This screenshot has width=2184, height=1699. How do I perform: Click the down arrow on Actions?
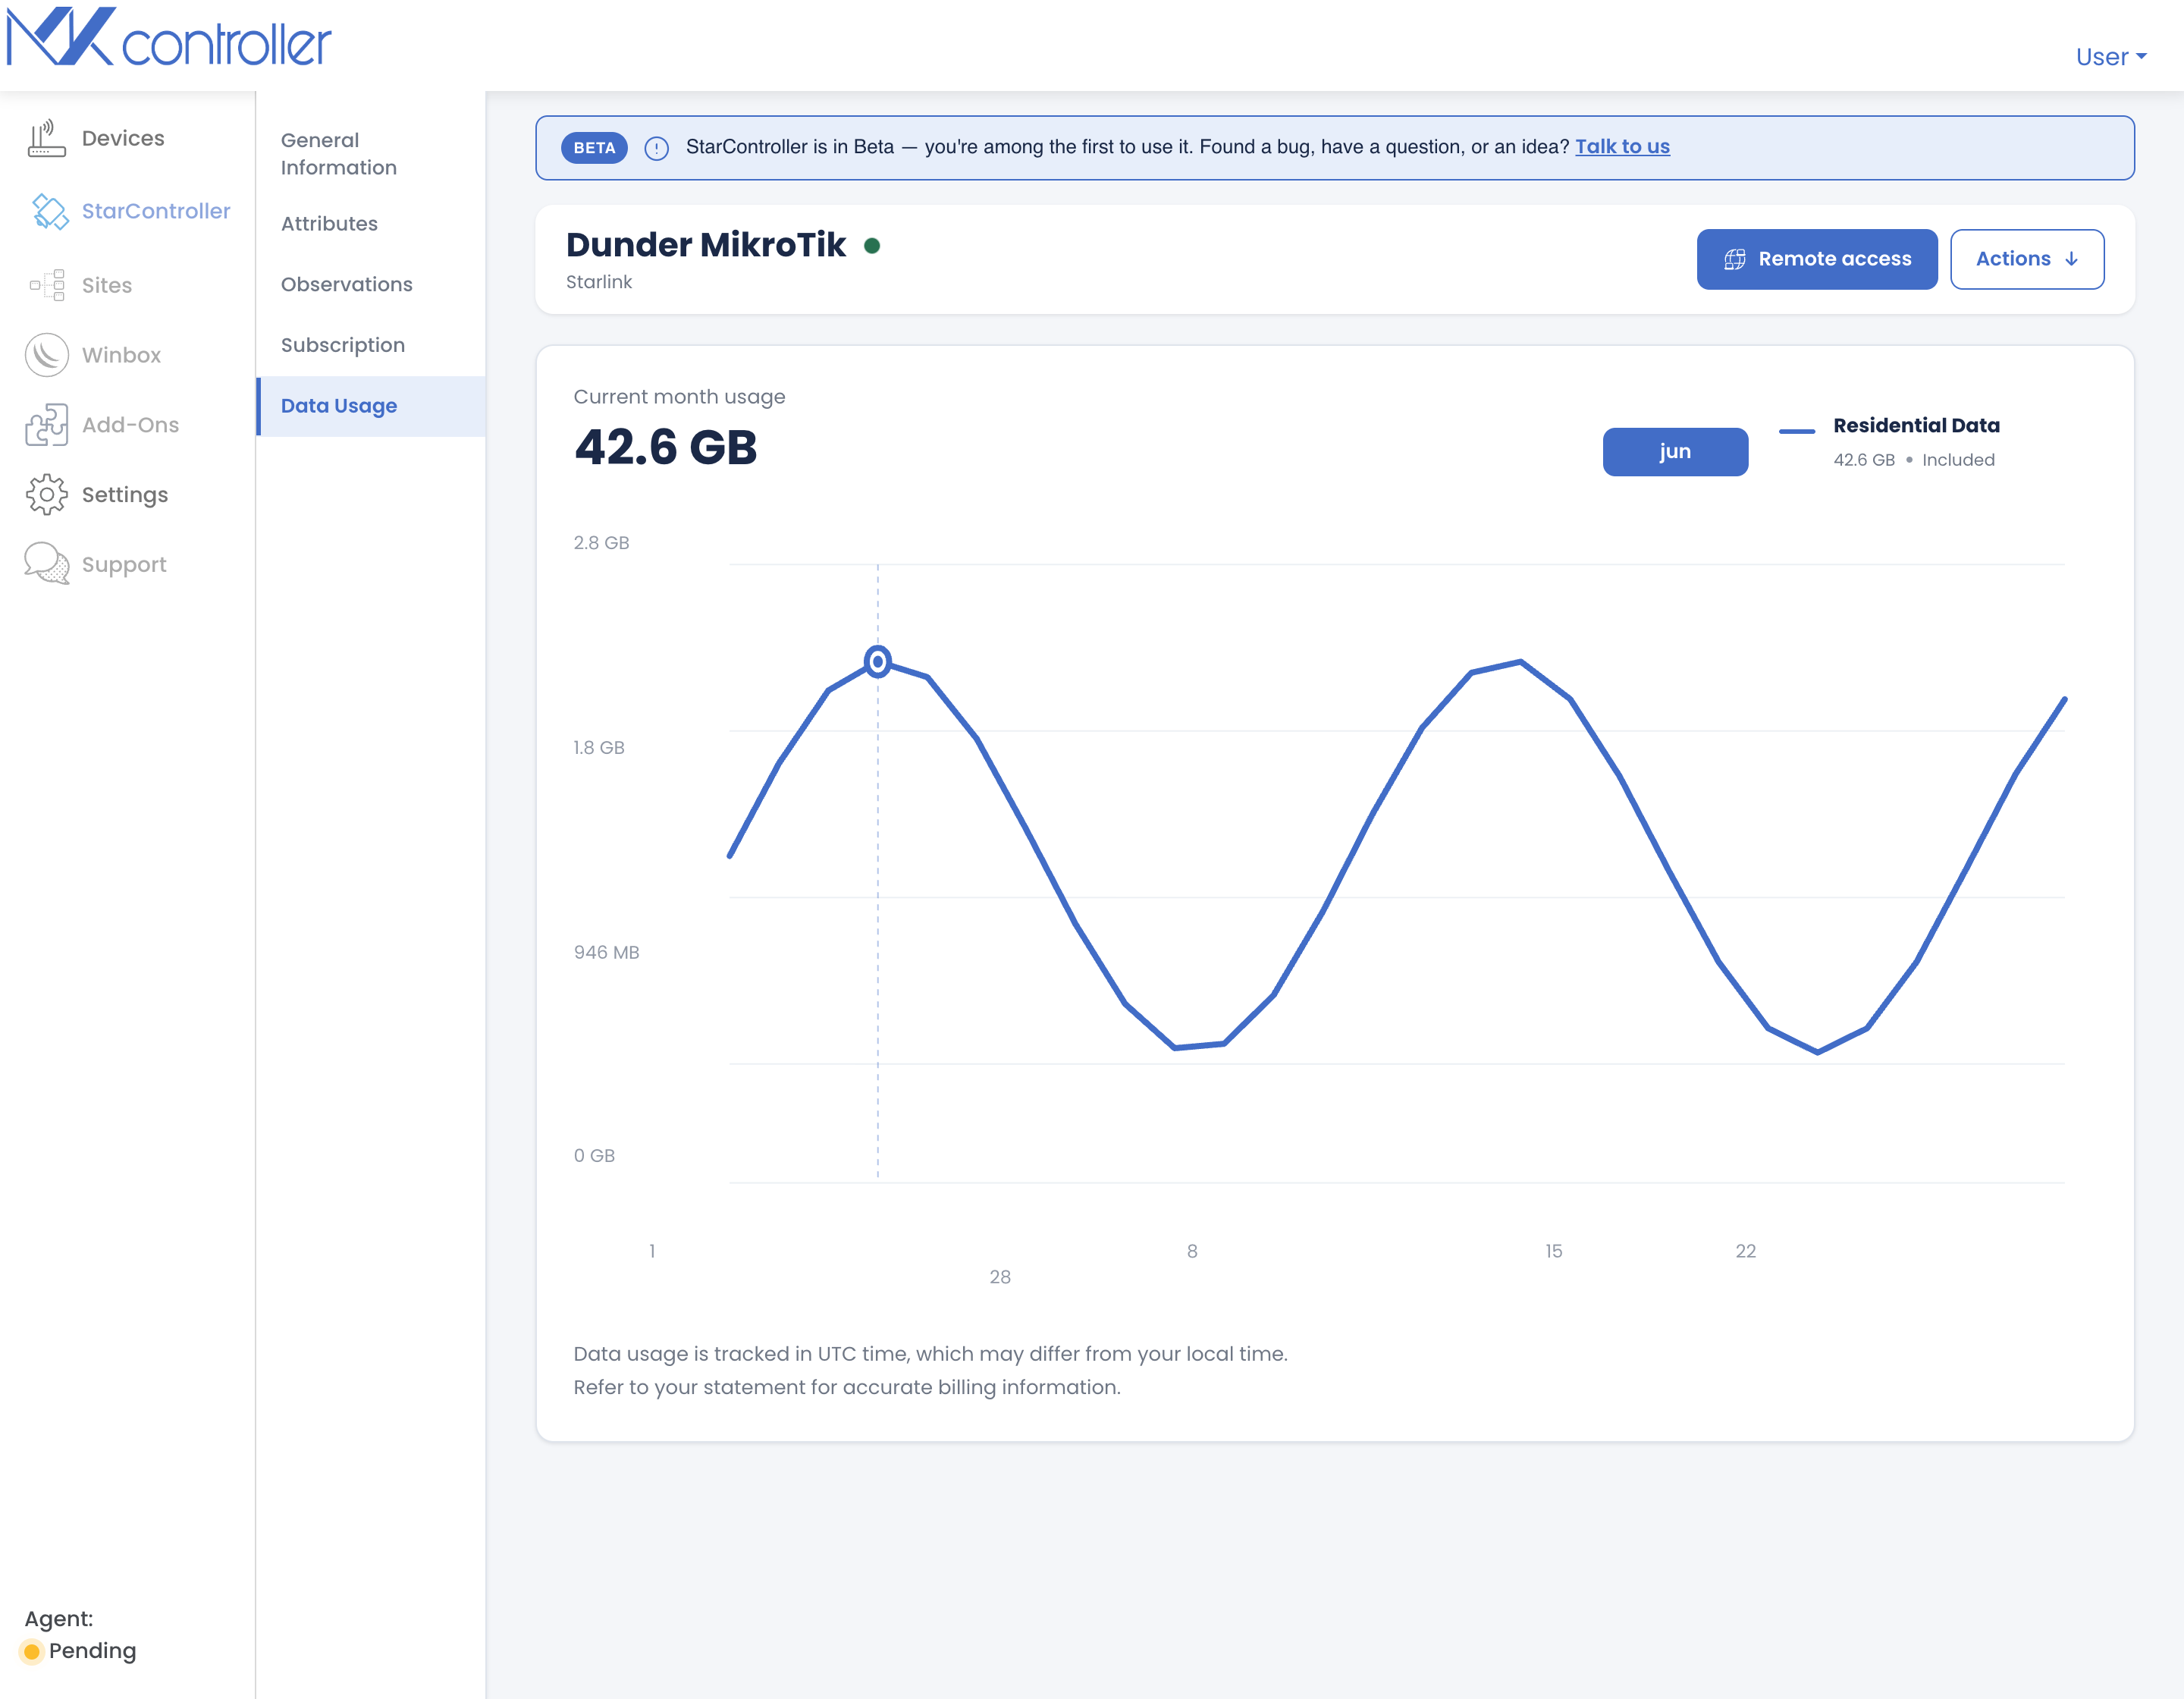[2071, 259]
